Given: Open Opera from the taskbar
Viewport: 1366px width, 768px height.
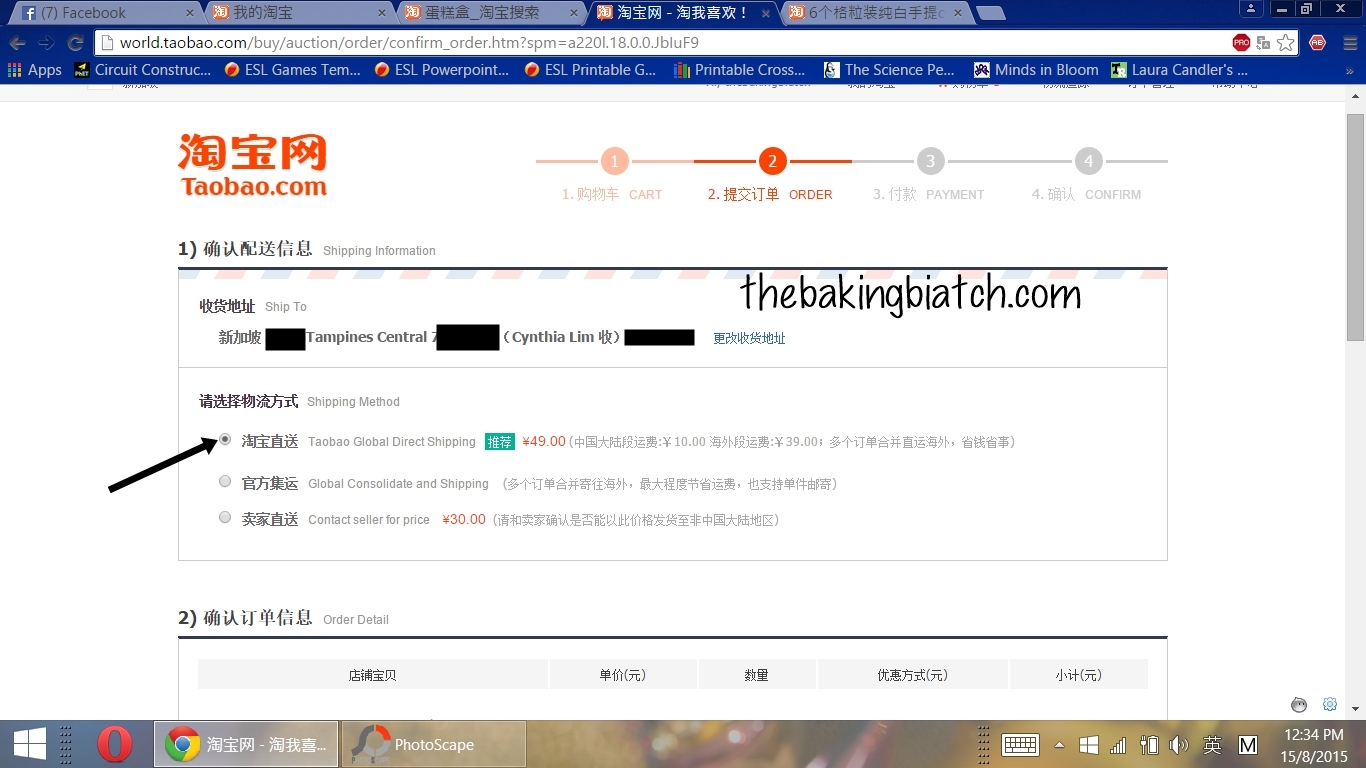Looking at the screenshot, I should click(x=115, y=744).
